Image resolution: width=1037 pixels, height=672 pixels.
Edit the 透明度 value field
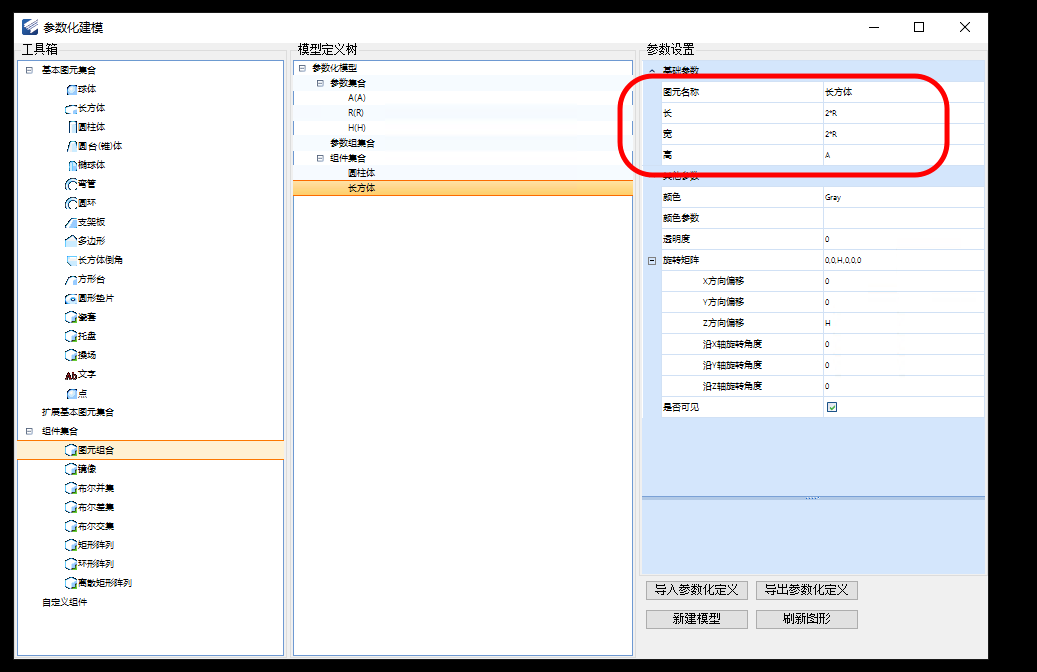(903, 239)
